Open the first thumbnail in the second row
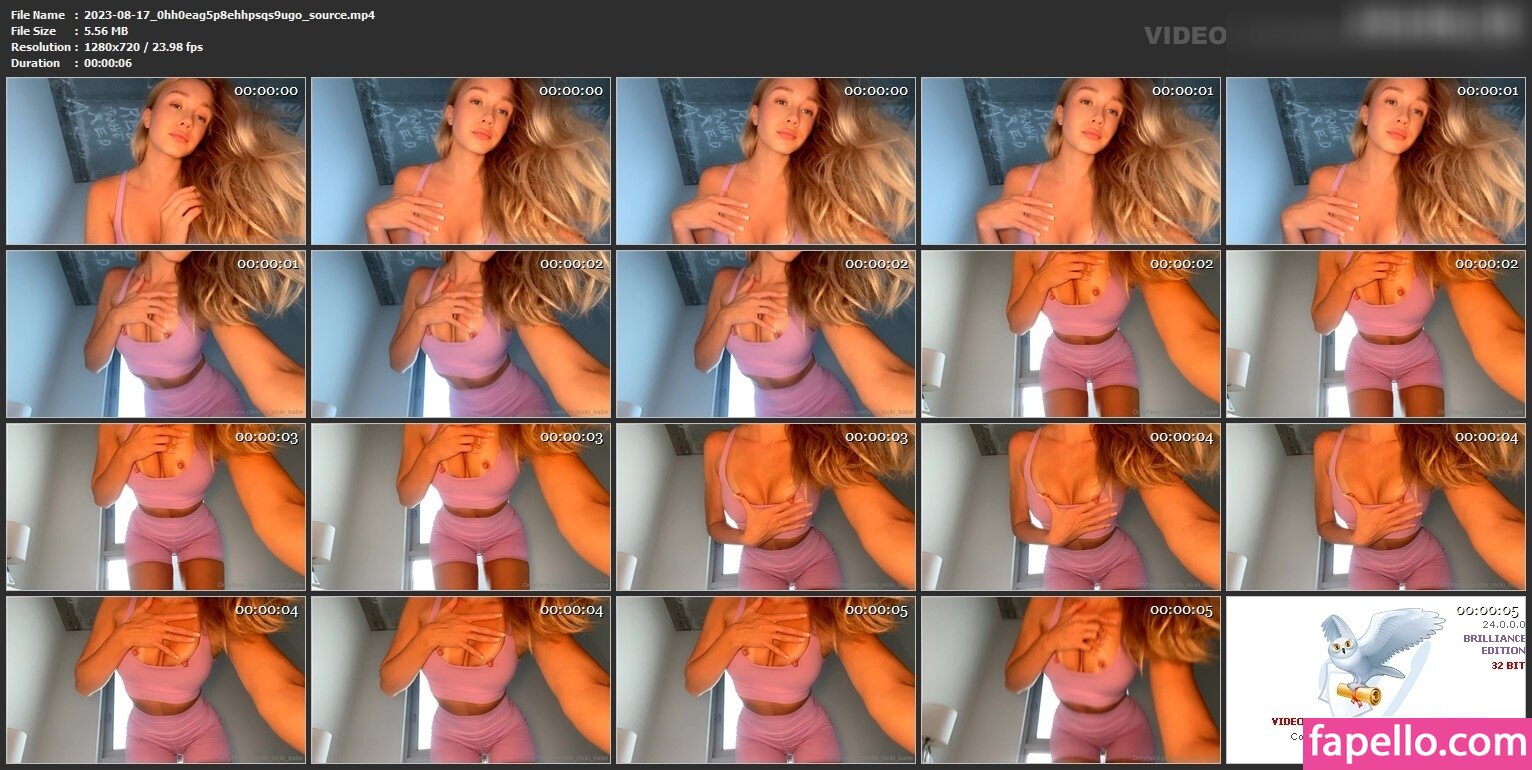Screen dimensions: 1532x770 [x=155, y=334]
